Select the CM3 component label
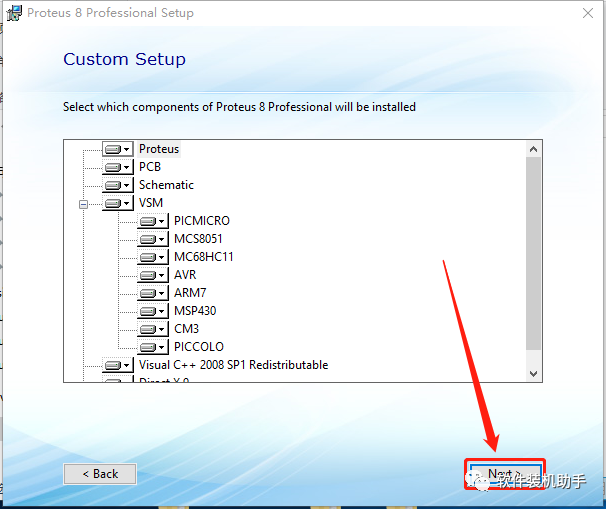This screenshot has height=509, width=606. click(186, 329)
